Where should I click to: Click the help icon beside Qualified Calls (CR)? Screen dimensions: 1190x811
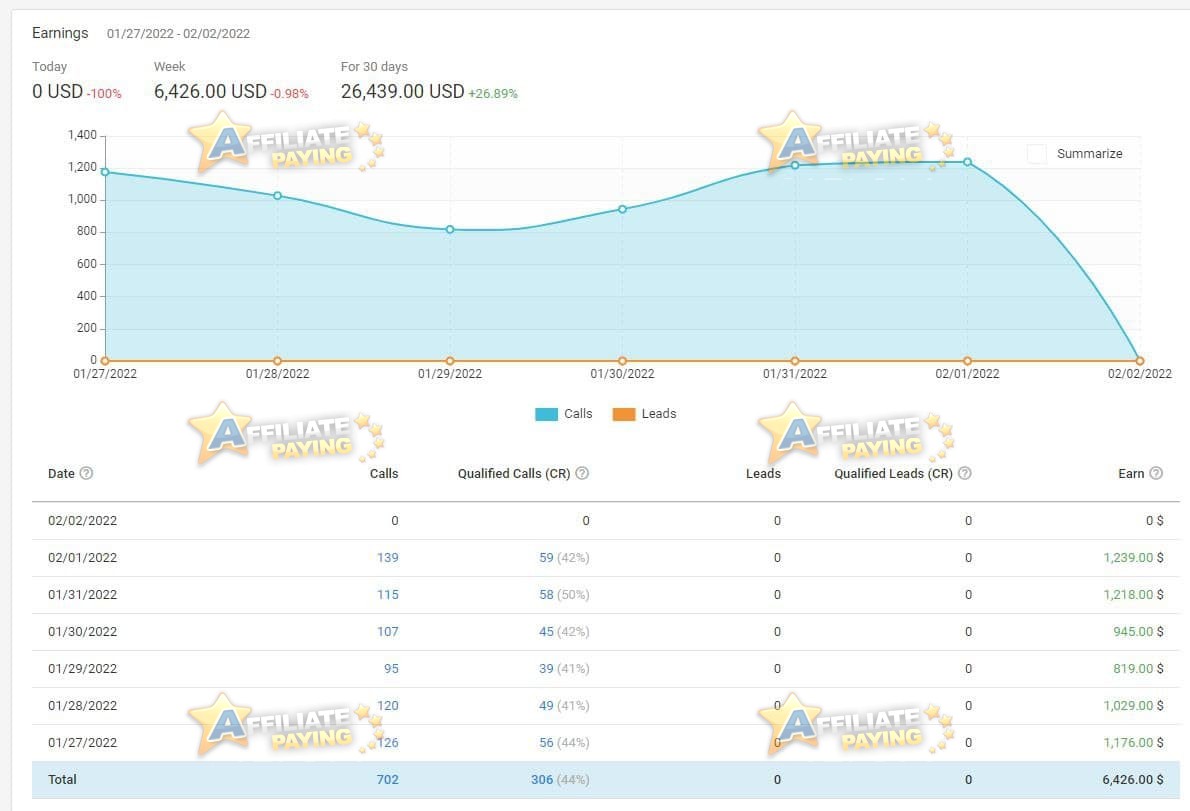(x=582, y=473)
